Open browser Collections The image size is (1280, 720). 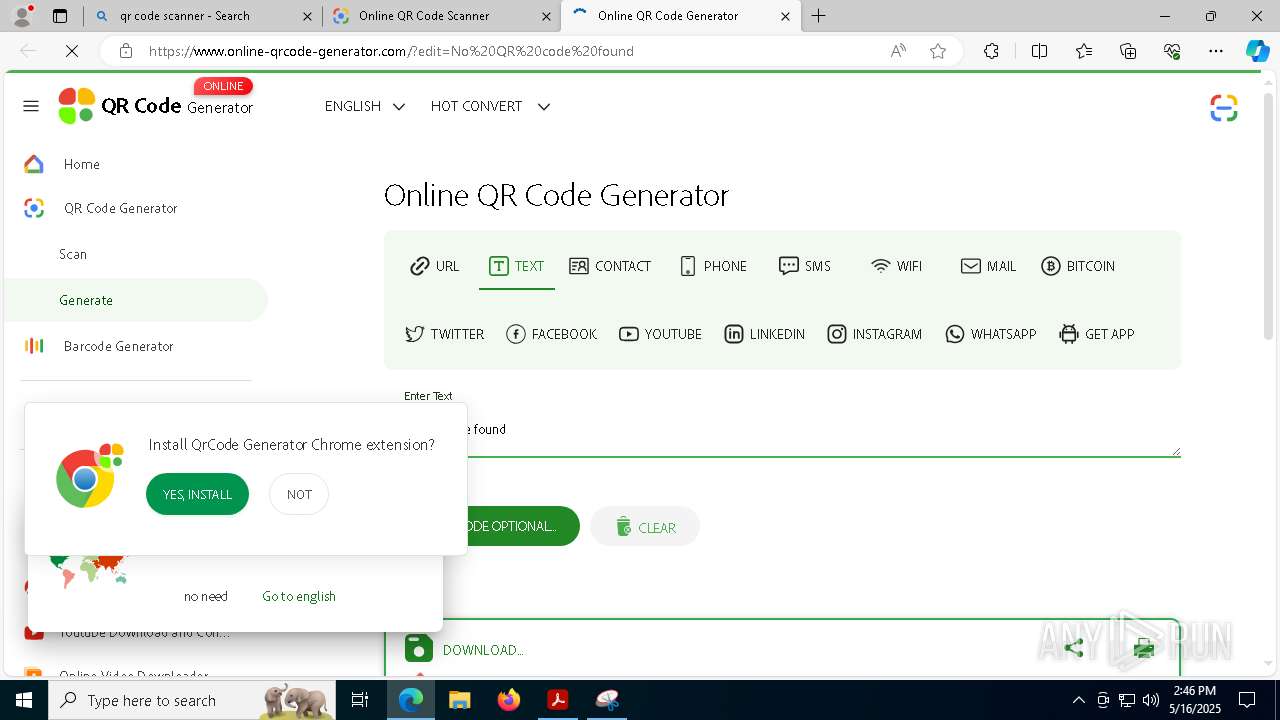pos(1128,51)
